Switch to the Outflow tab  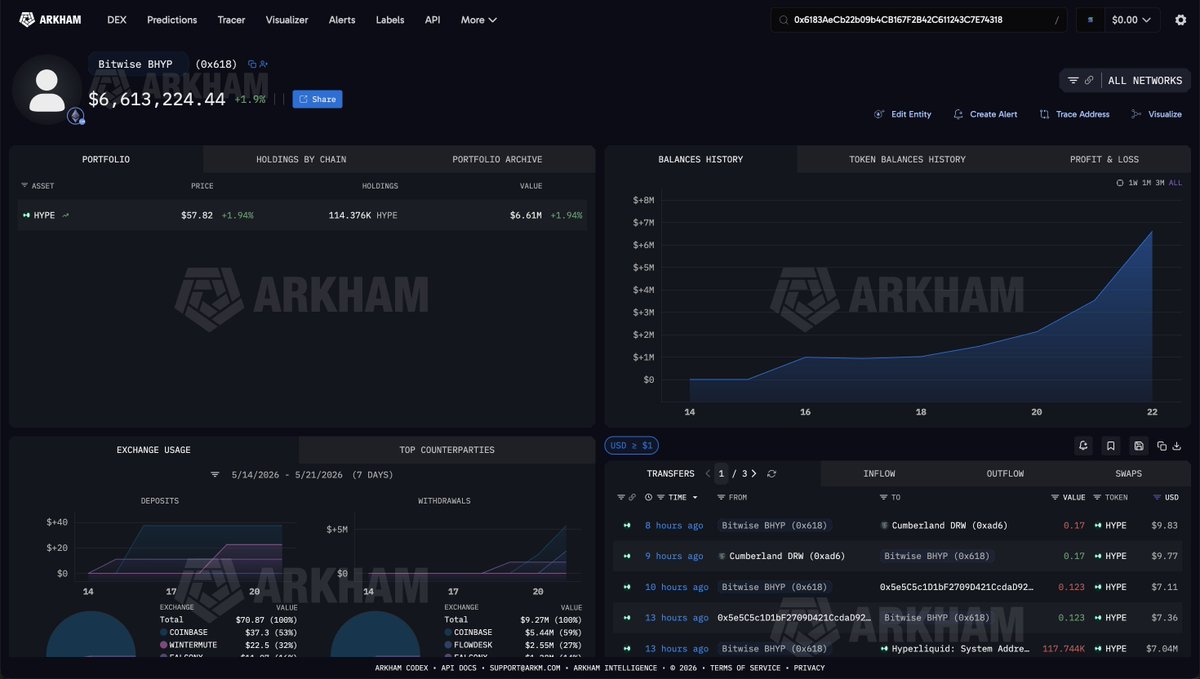point(1005,474)
